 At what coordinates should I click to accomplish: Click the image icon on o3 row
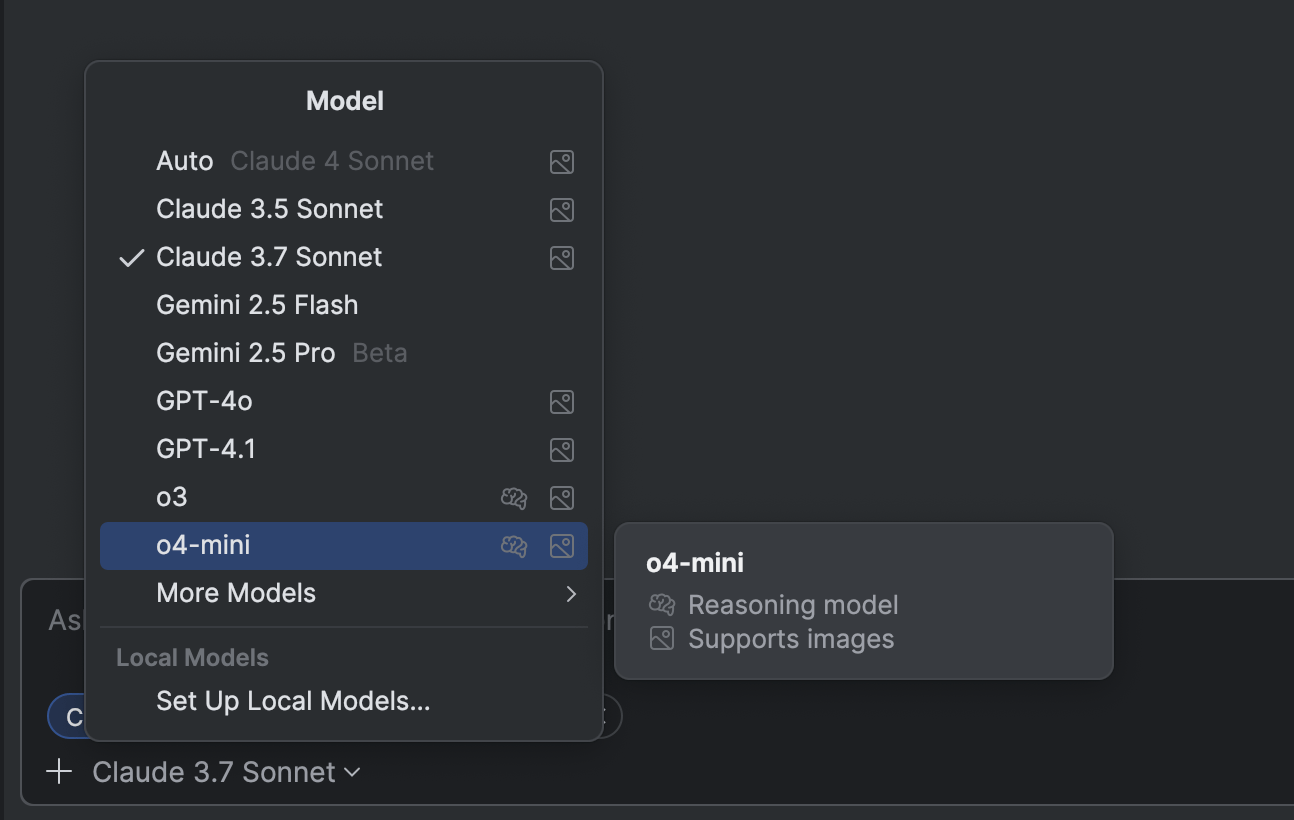(x=562, y=498)
